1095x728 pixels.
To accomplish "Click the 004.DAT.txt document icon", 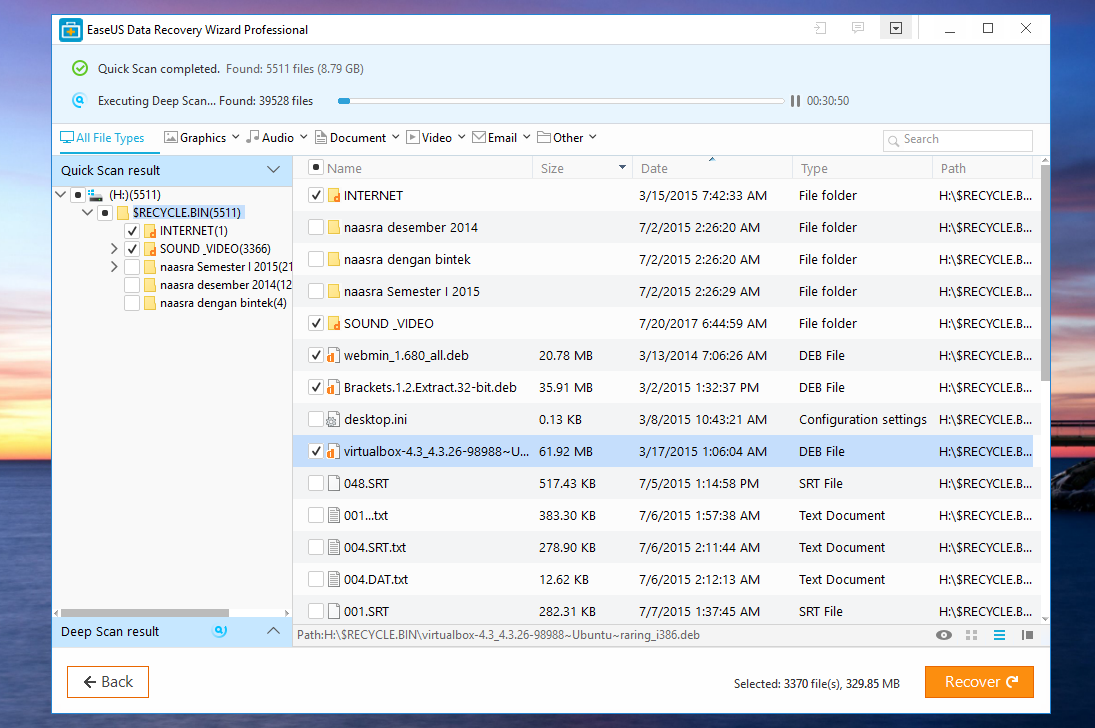I will pyautogui.click(x=333, y=579).
